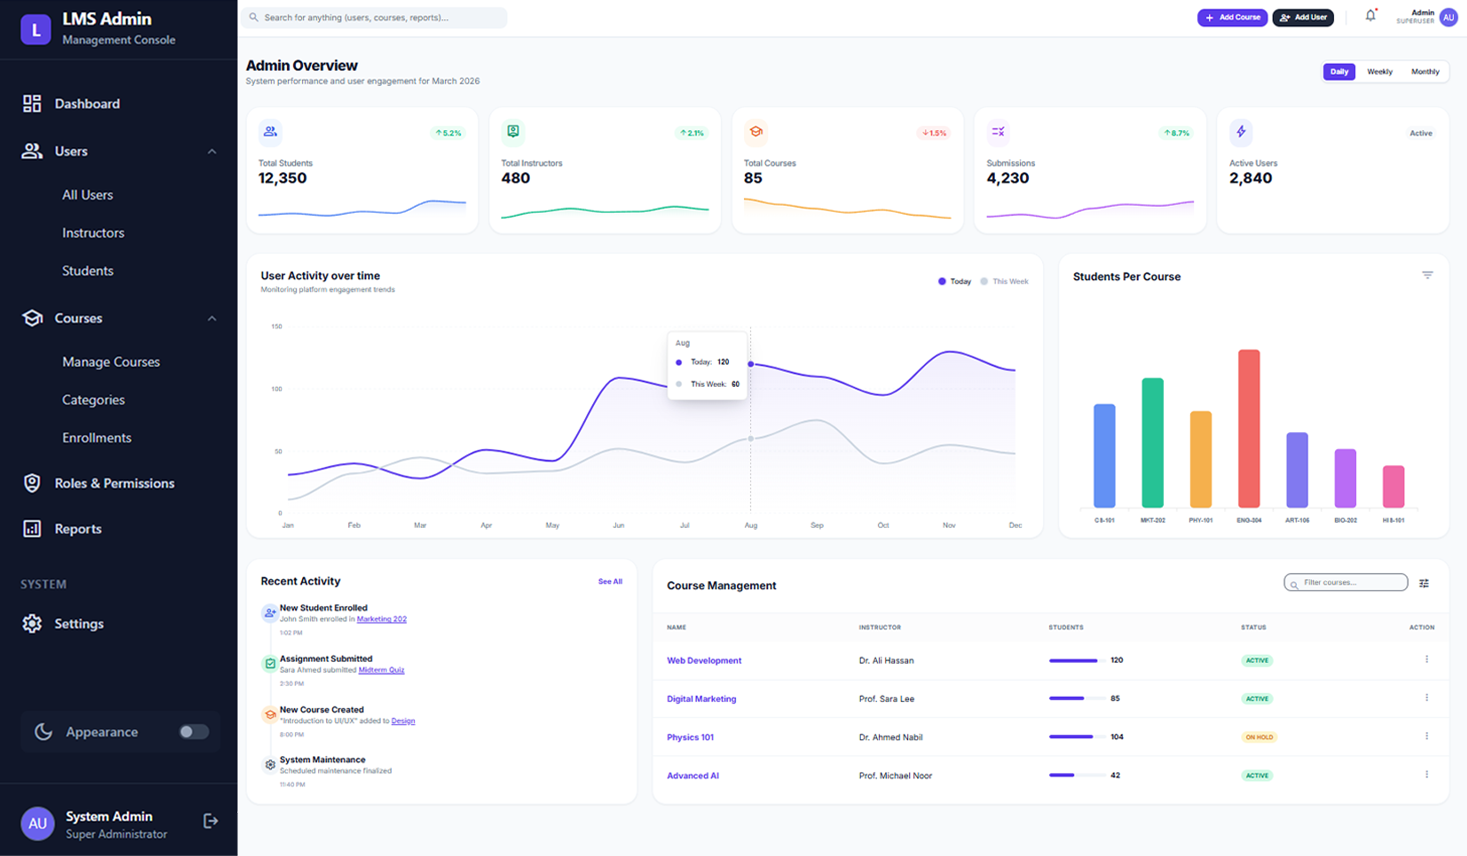The width and height of the screenshot is (1467, 856).
Task: Click the Settings gear icon
Action: [32, 624]
